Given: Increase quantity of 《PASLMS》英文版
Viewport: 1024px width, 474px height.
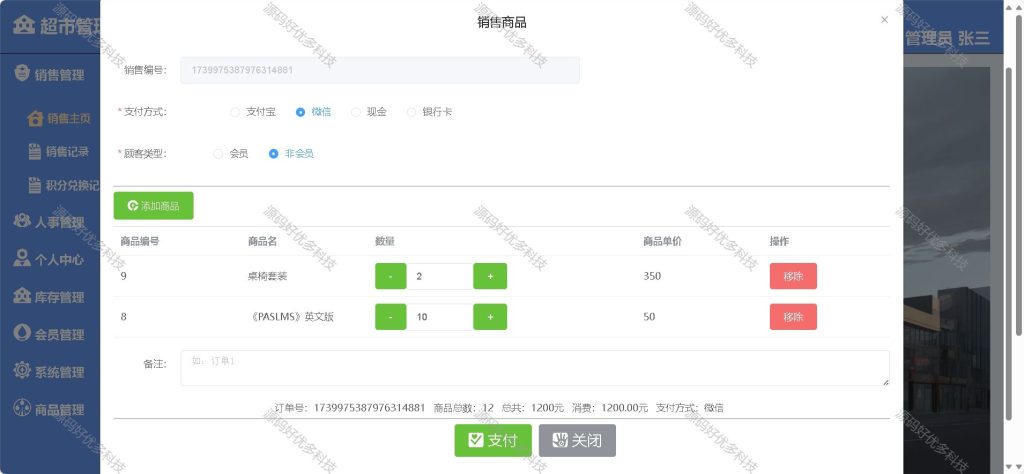Looking at the screenshot, I should (490, 317).
